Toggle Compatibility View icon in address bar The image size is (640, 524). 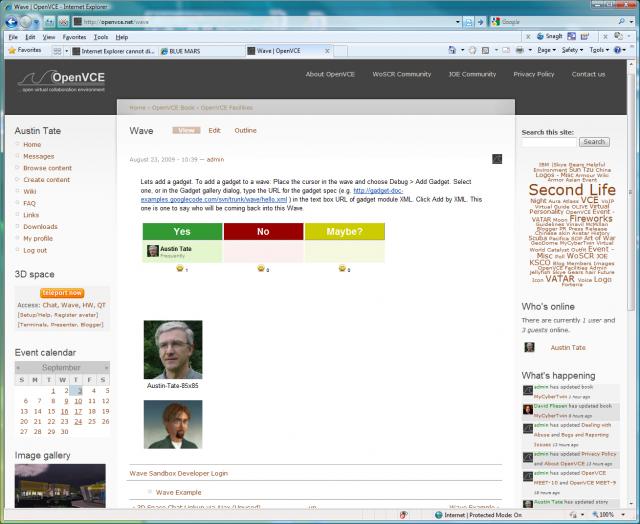click(x=469, y=22)
